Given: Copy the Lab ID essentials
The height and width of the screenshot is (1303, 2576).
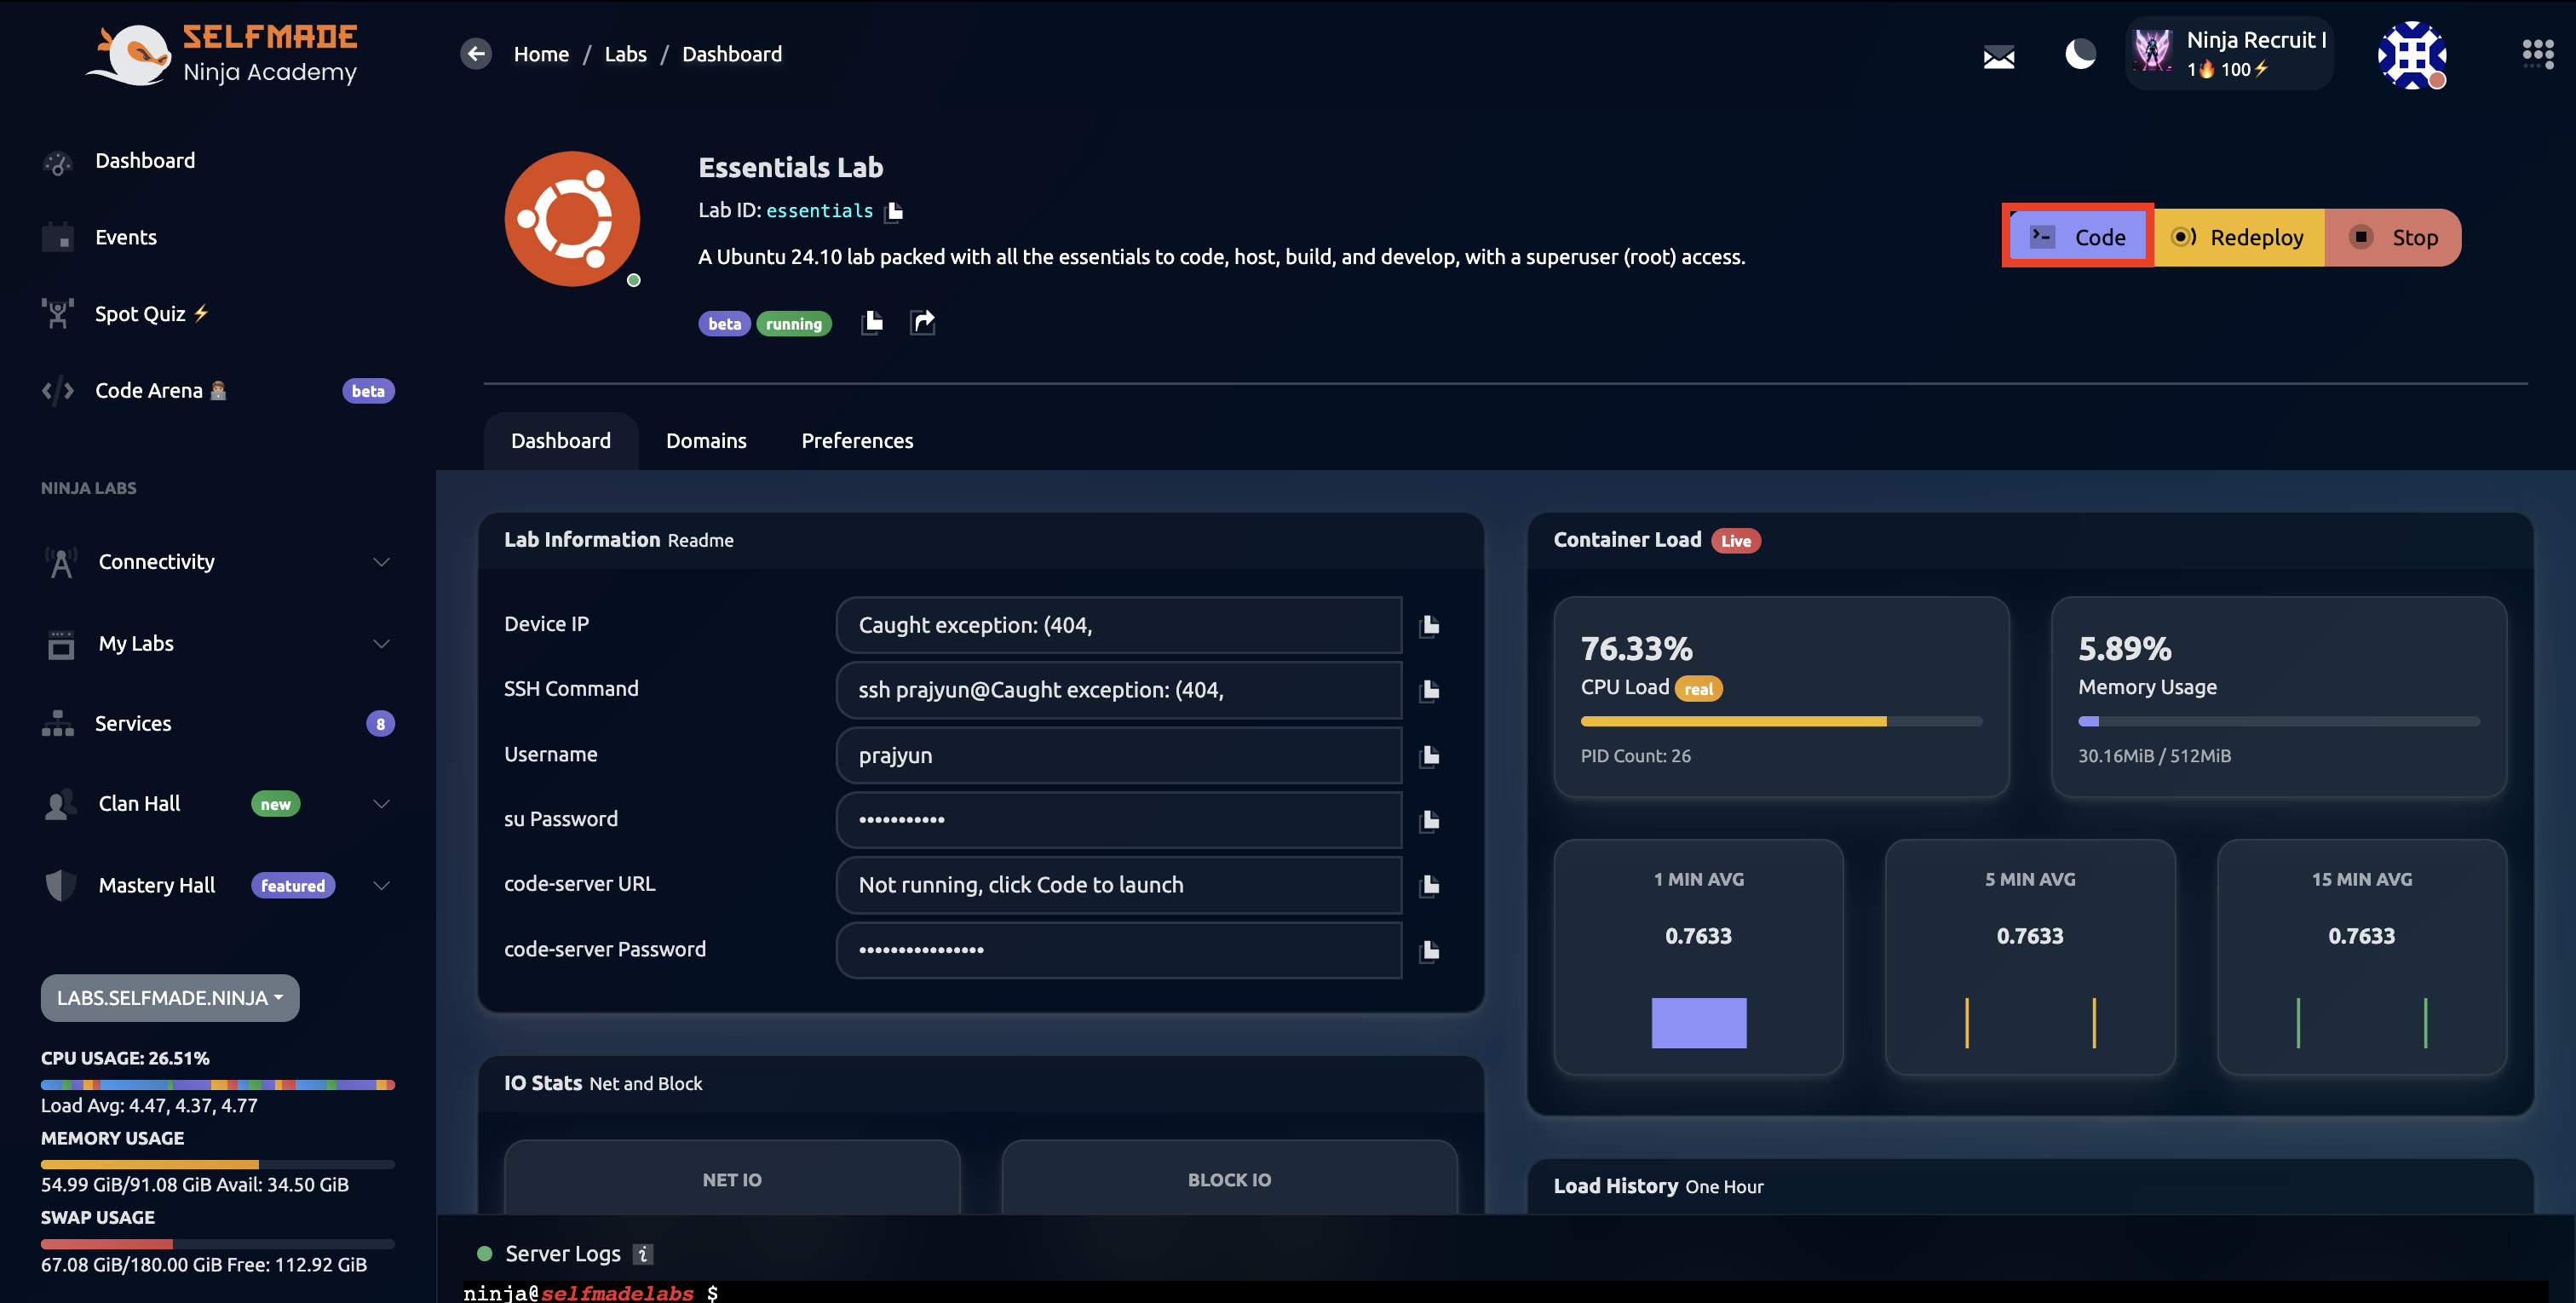Looking at the screenshot, I should (x=895, y=211).
